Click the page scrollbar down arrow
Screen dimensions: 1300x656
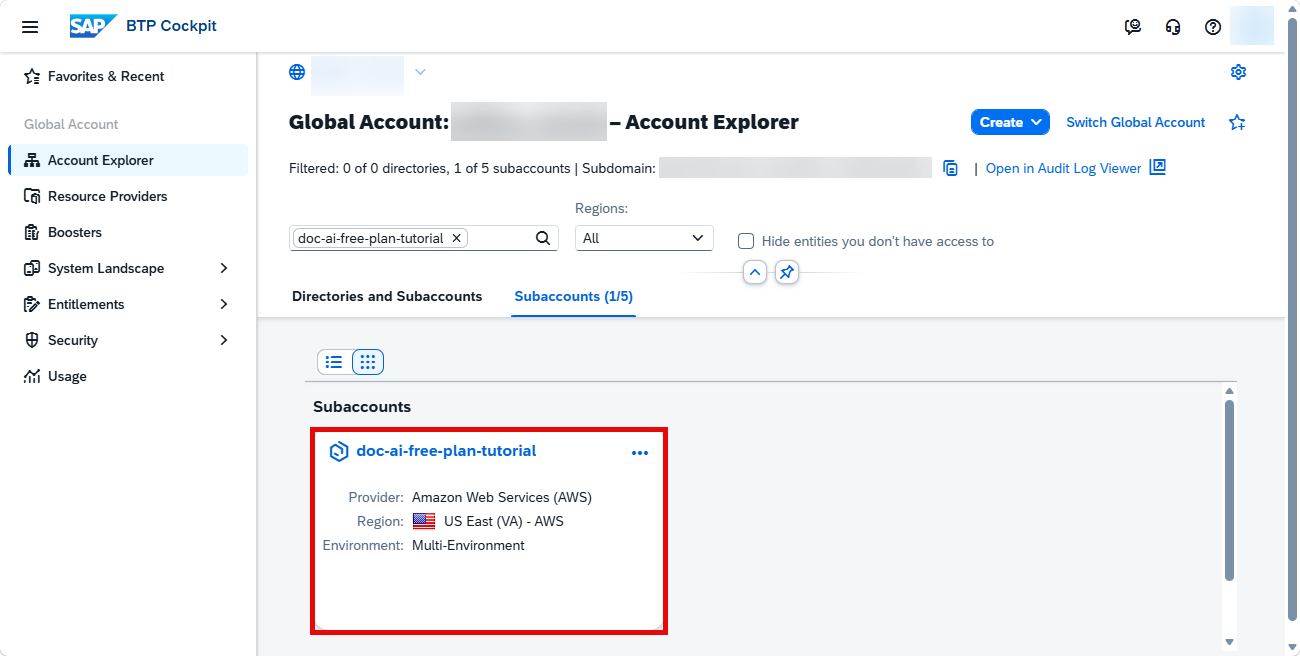click(x=1292, y=648)
